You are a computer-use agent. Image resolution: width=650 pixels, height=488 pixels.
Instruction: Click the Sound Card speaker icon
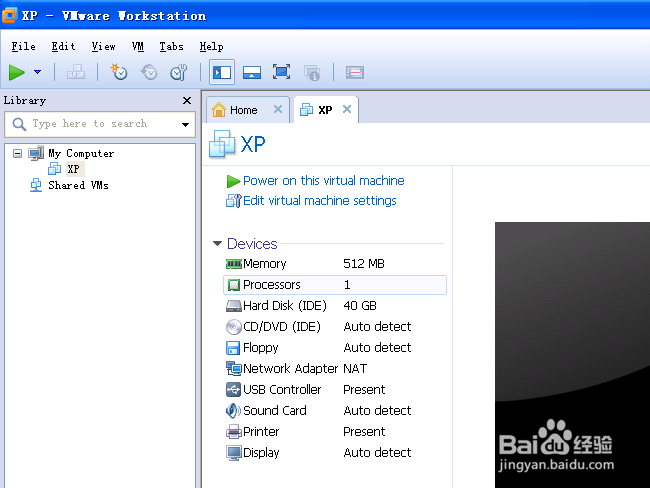pos(233,411)
